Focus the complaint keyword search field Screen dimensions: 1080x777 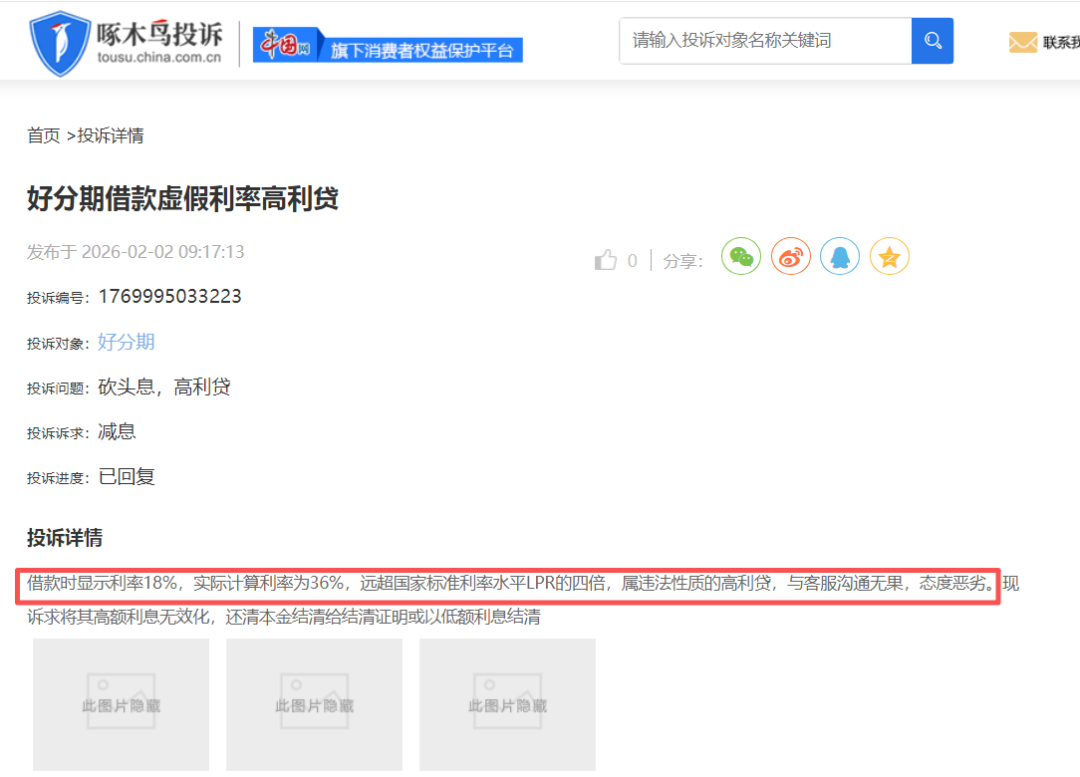[x=765, y=41]
